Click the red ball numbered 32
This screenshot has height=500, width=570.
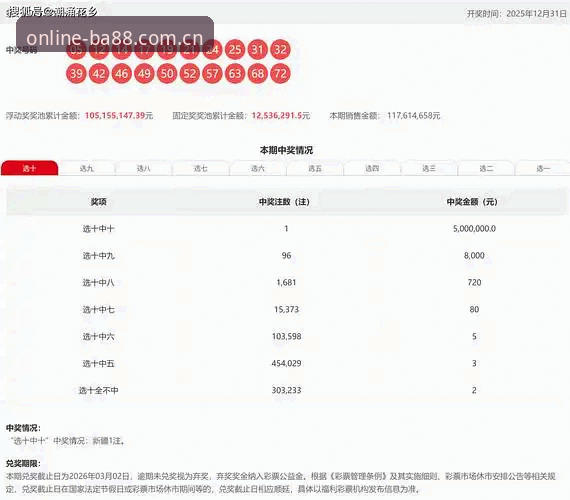click(x=280, y=49)
